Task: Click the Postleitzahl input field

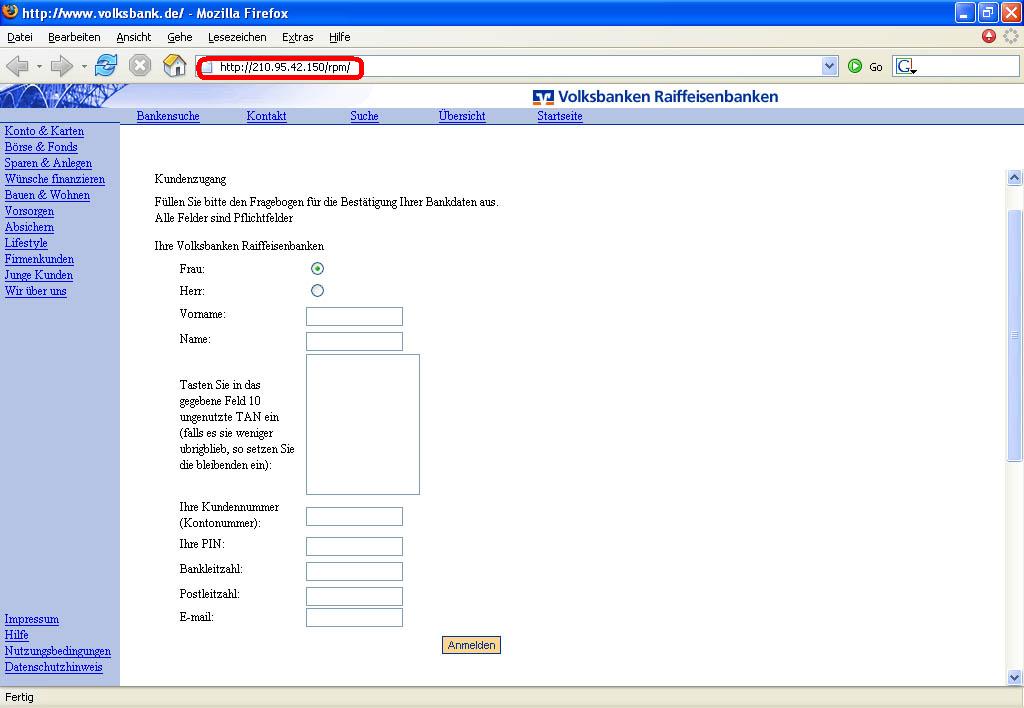Action: coord(355,596)
